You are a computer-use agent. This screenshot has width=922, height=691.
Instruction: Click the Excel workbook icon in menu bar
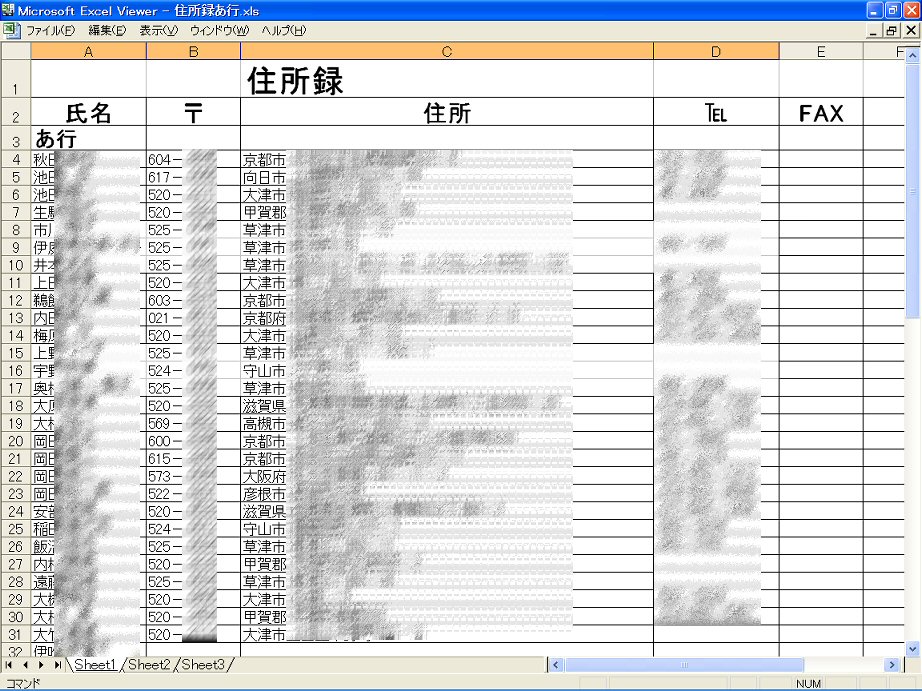[x=10, y=30]
